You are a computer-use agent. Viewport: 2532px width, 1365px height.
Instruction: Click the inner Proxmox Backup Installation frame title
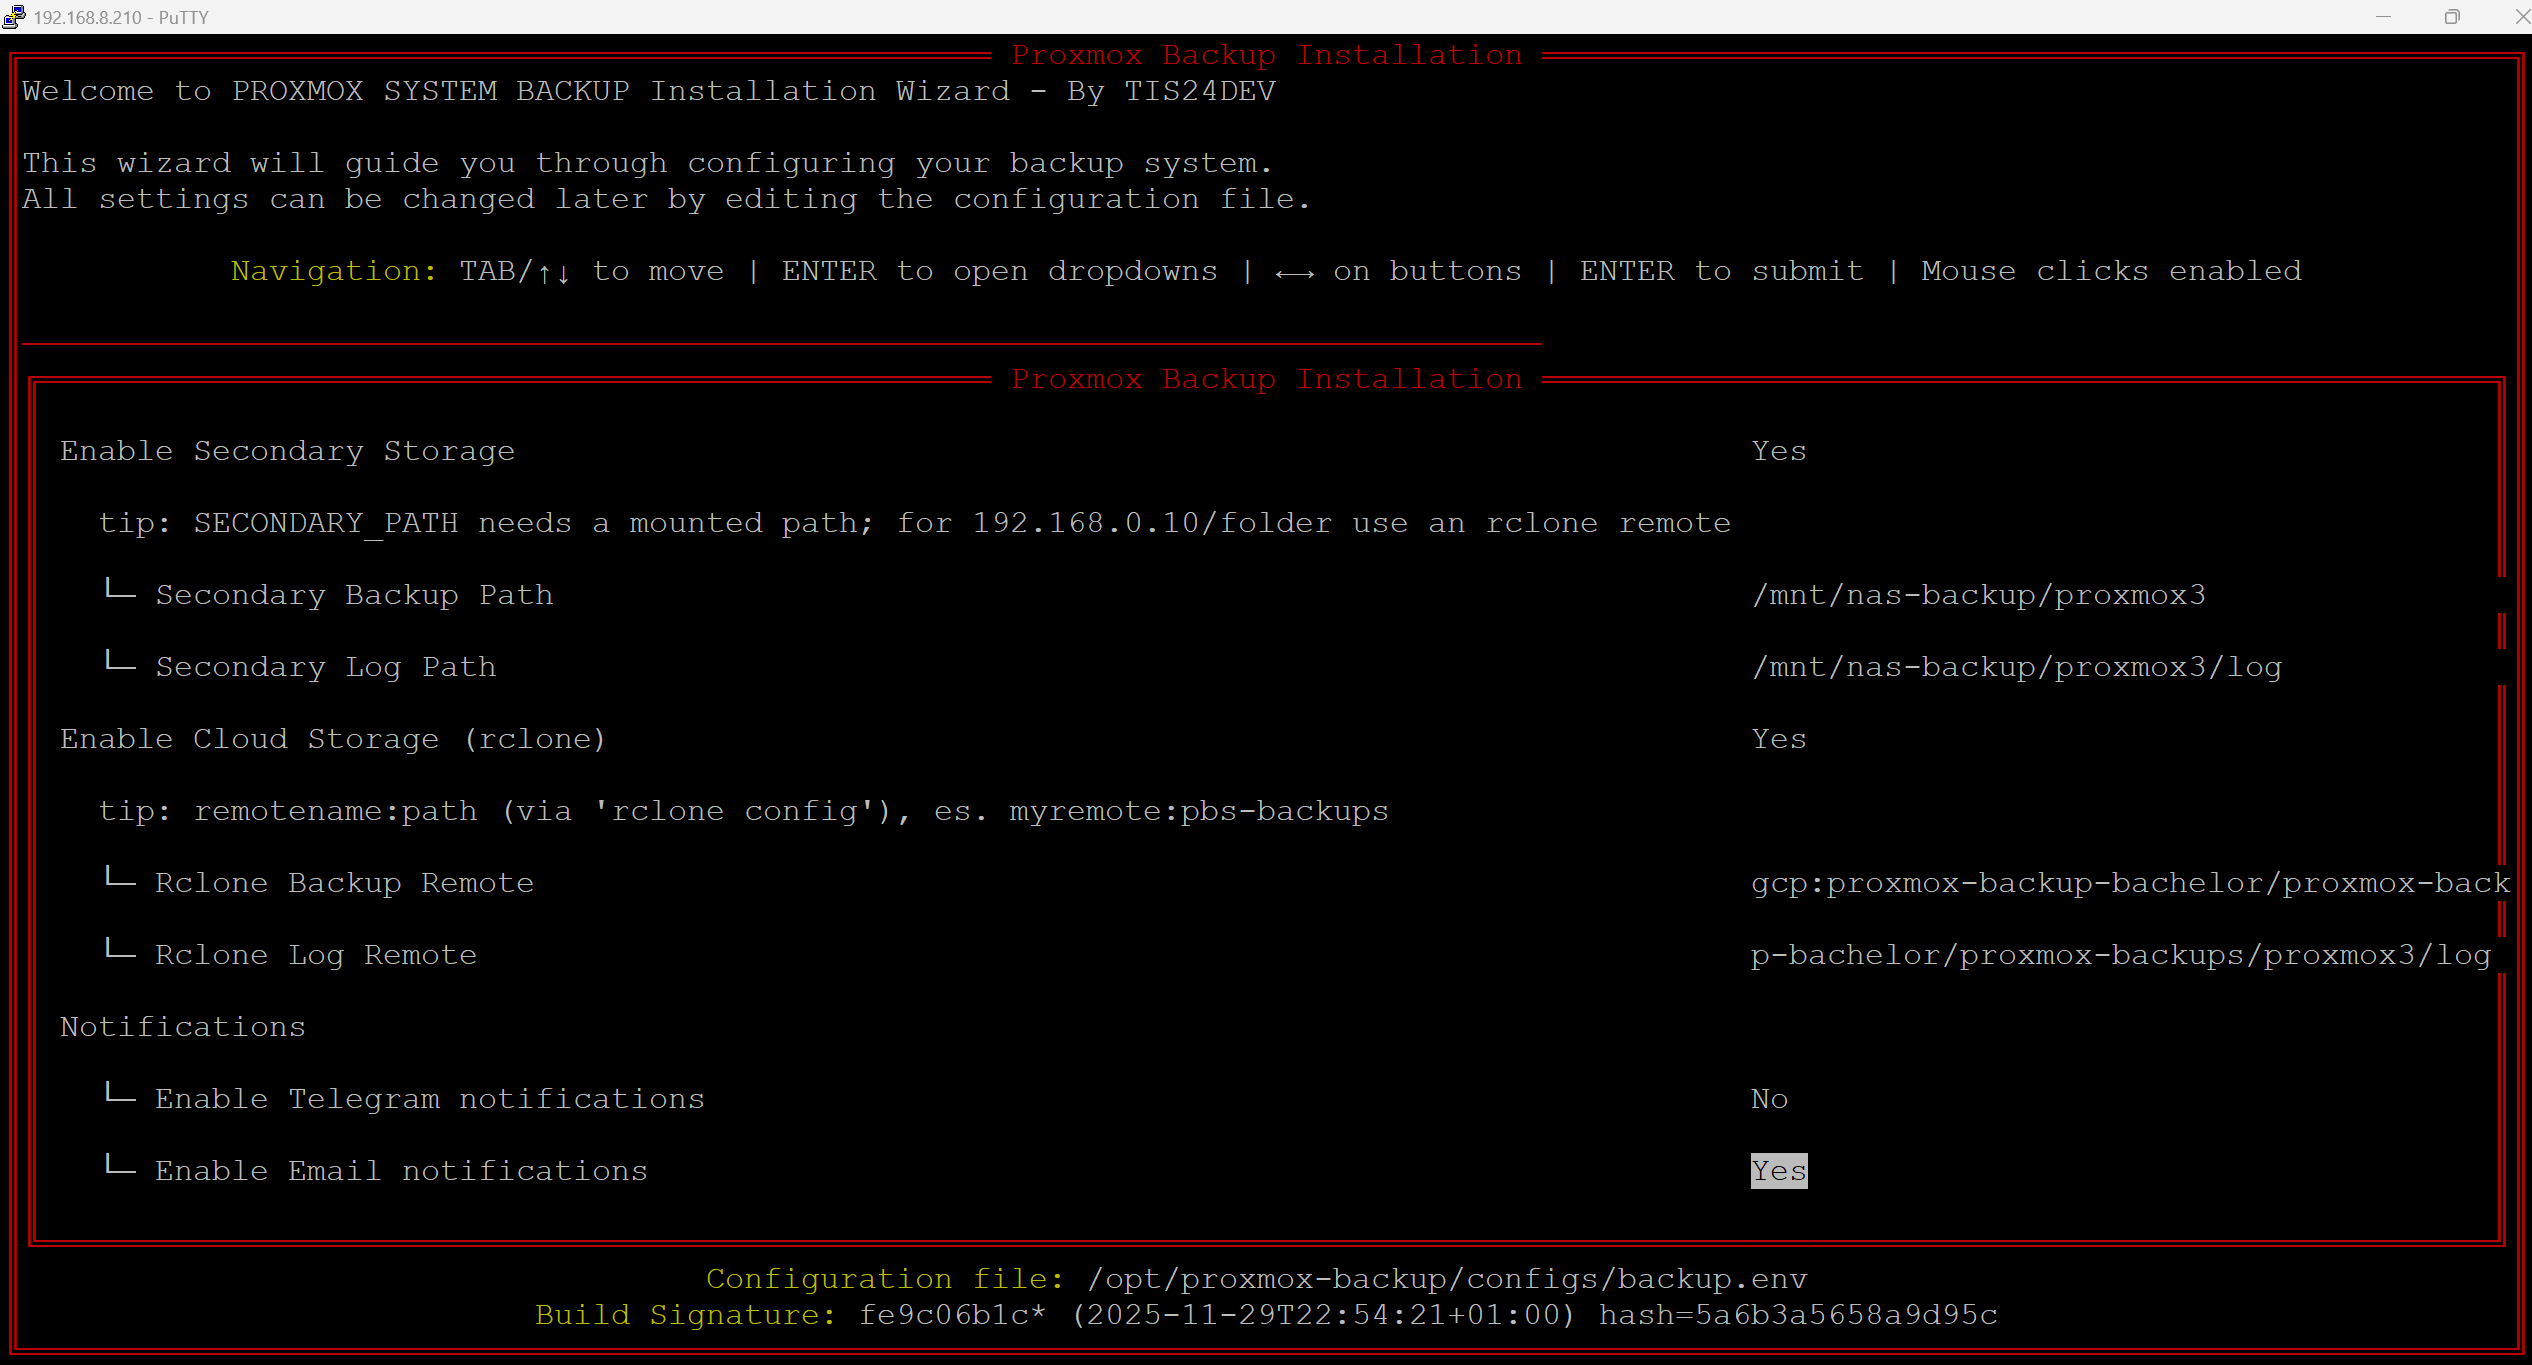[1266, 379]
